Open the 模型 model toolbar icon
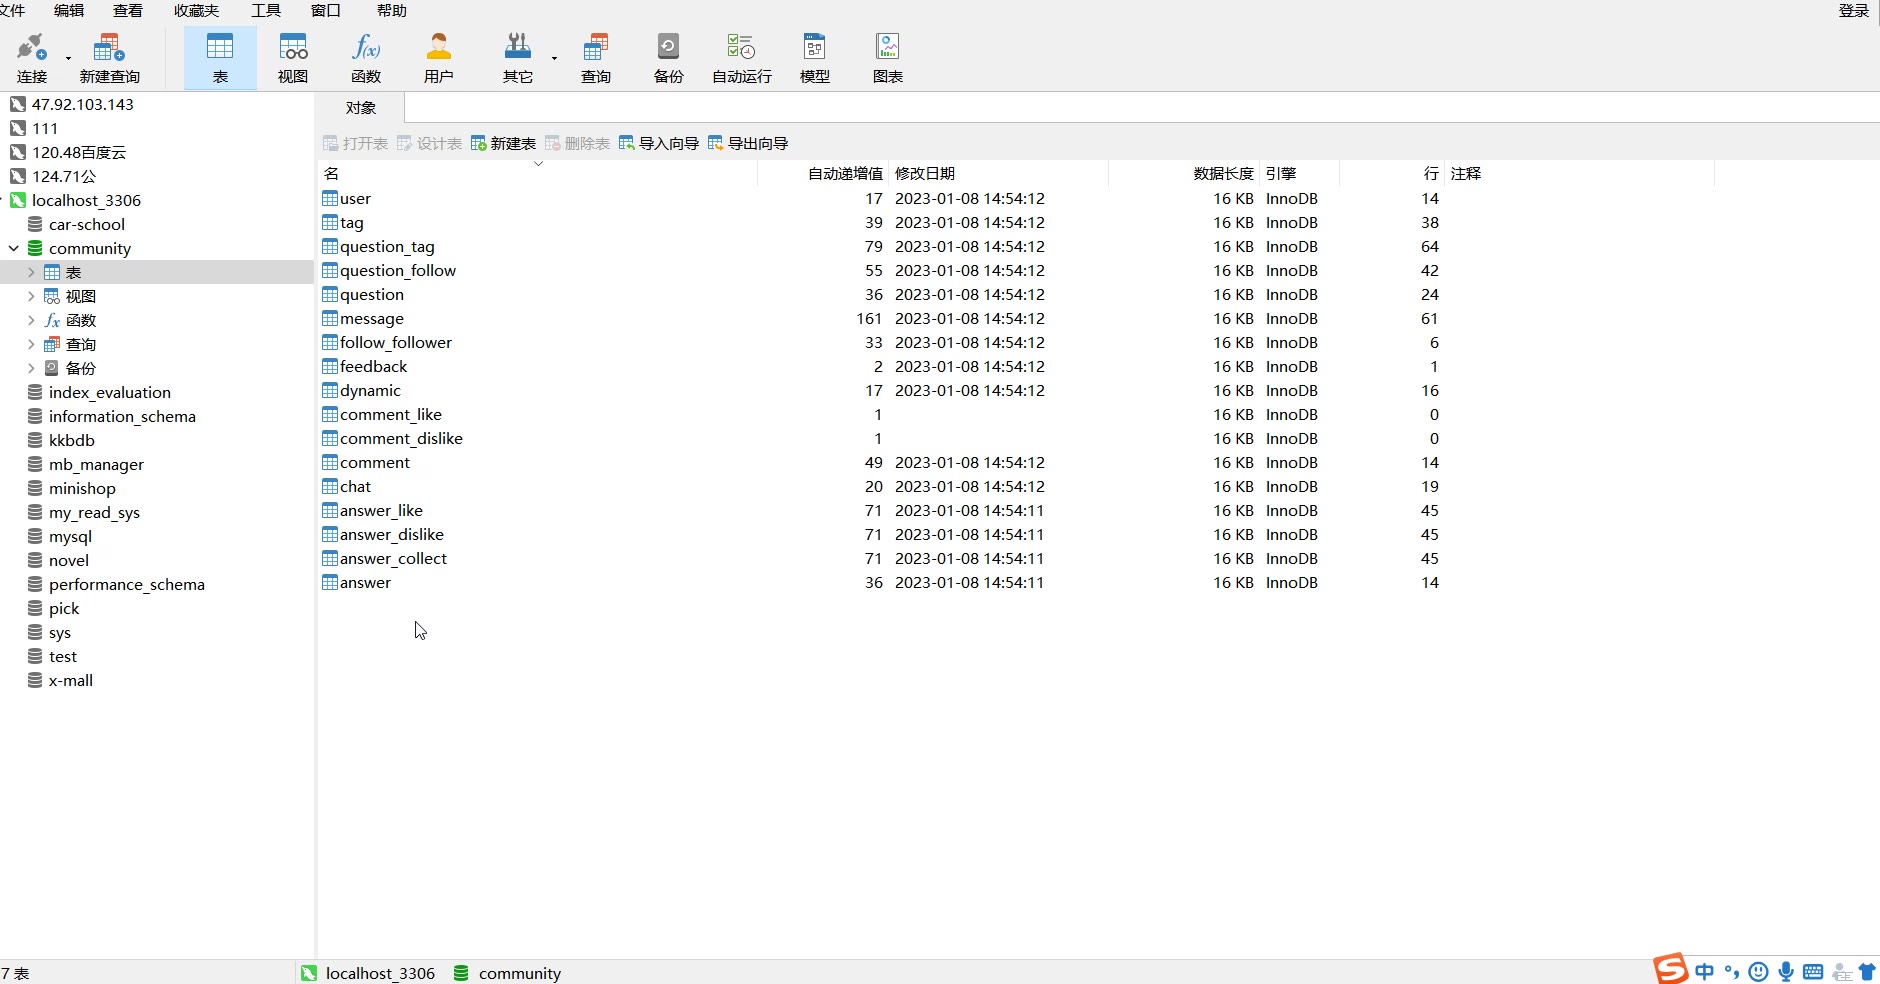The height and width of the screenshot is (984, 1880). (815, 58)
